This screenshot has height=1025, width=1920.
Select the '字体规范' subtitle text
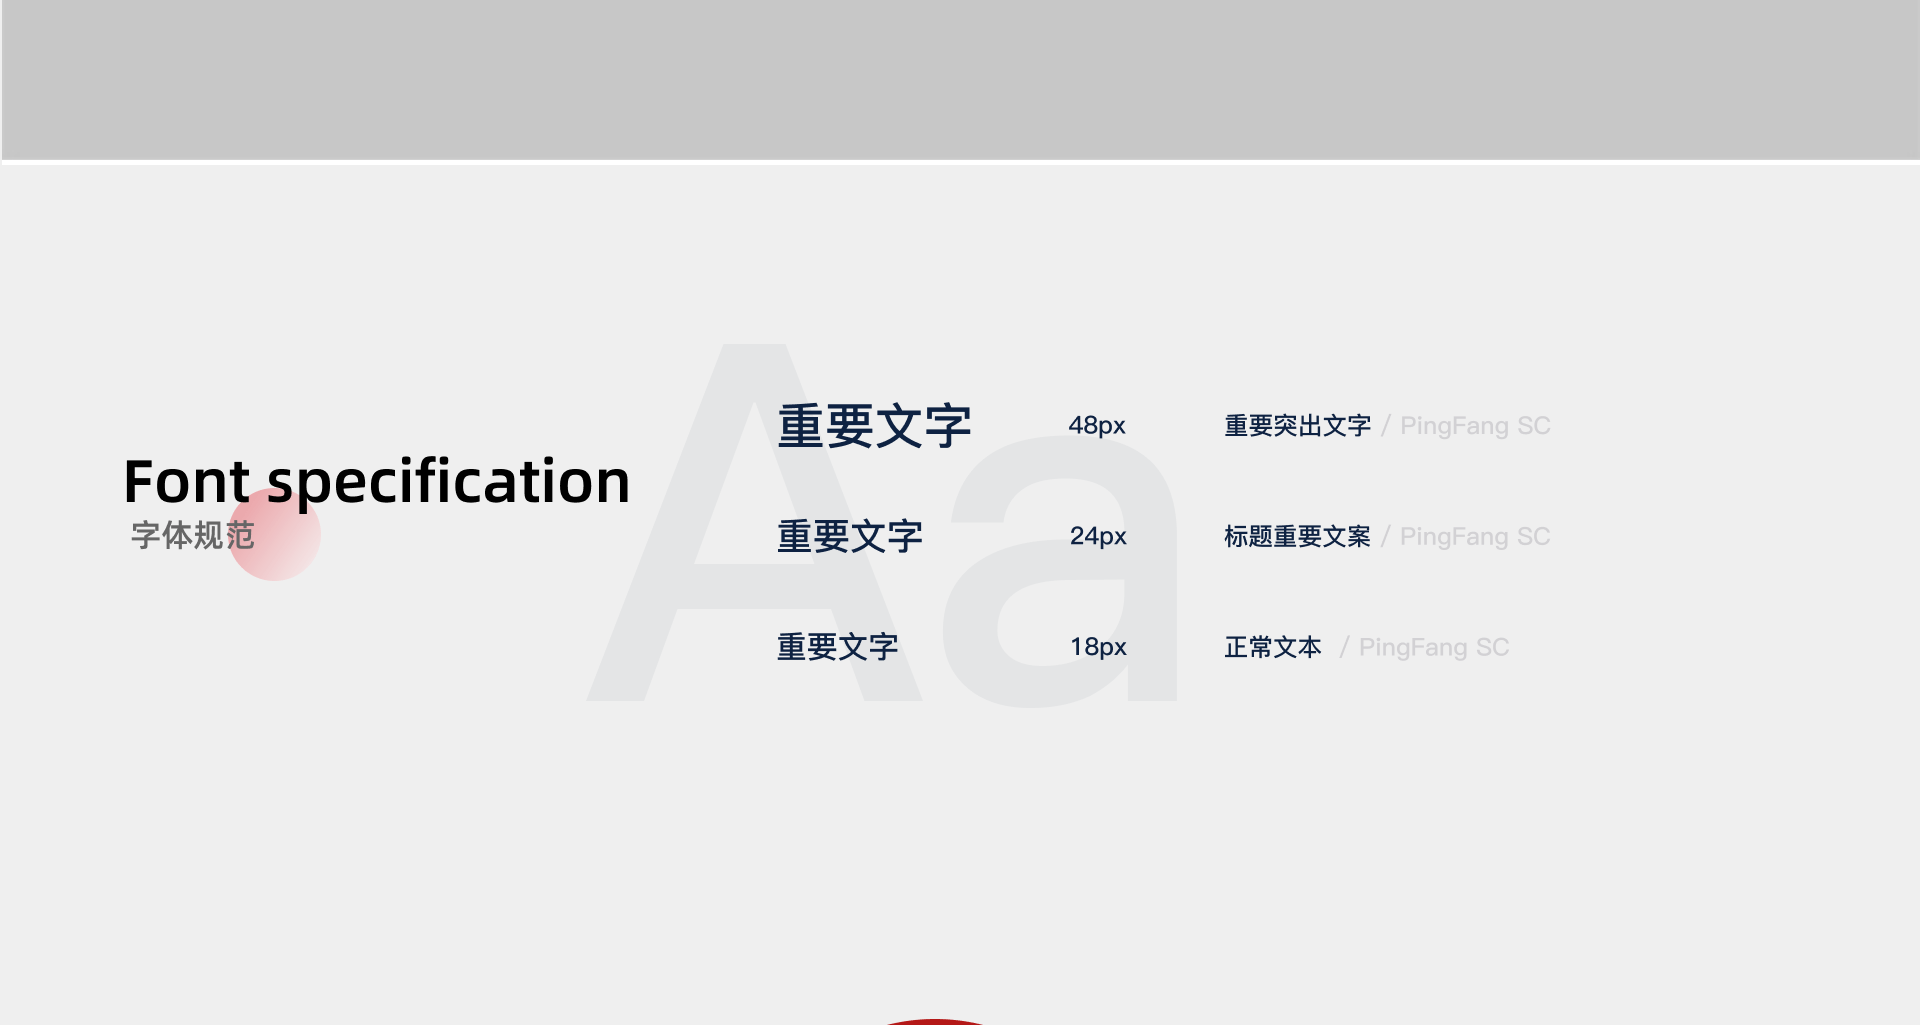pos(193,535)
